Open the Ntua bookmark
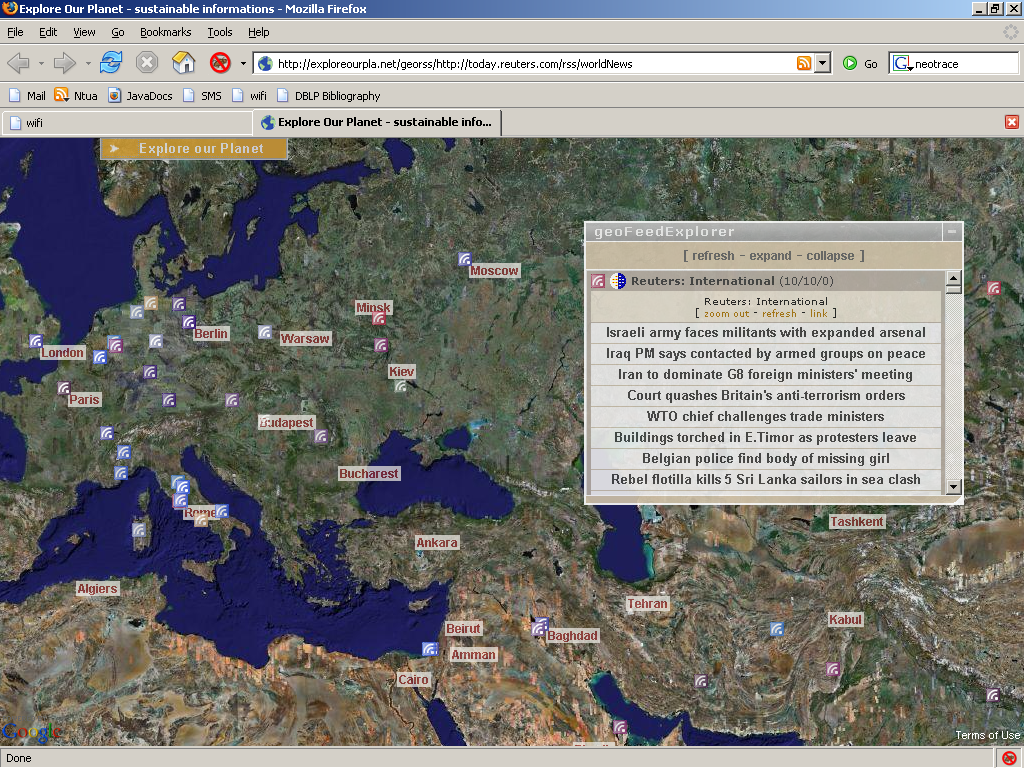This screenshot has height=768, width=1024. coord(76,96)
